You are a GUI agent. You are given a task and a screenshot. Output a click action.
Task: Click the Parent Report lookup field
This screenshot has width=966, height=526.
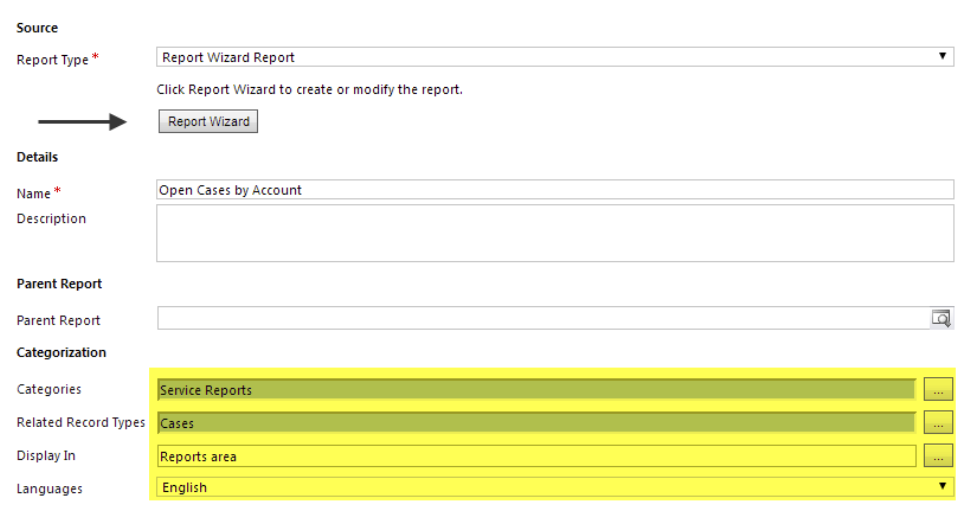pos(543,318)
